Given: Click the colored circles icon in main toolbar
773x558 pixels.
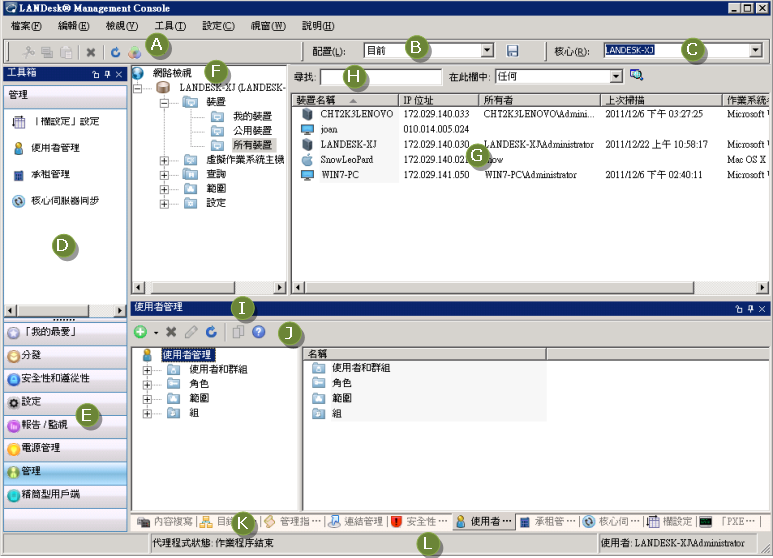Looking at the screenshot, I should click(x=134, y=52).
